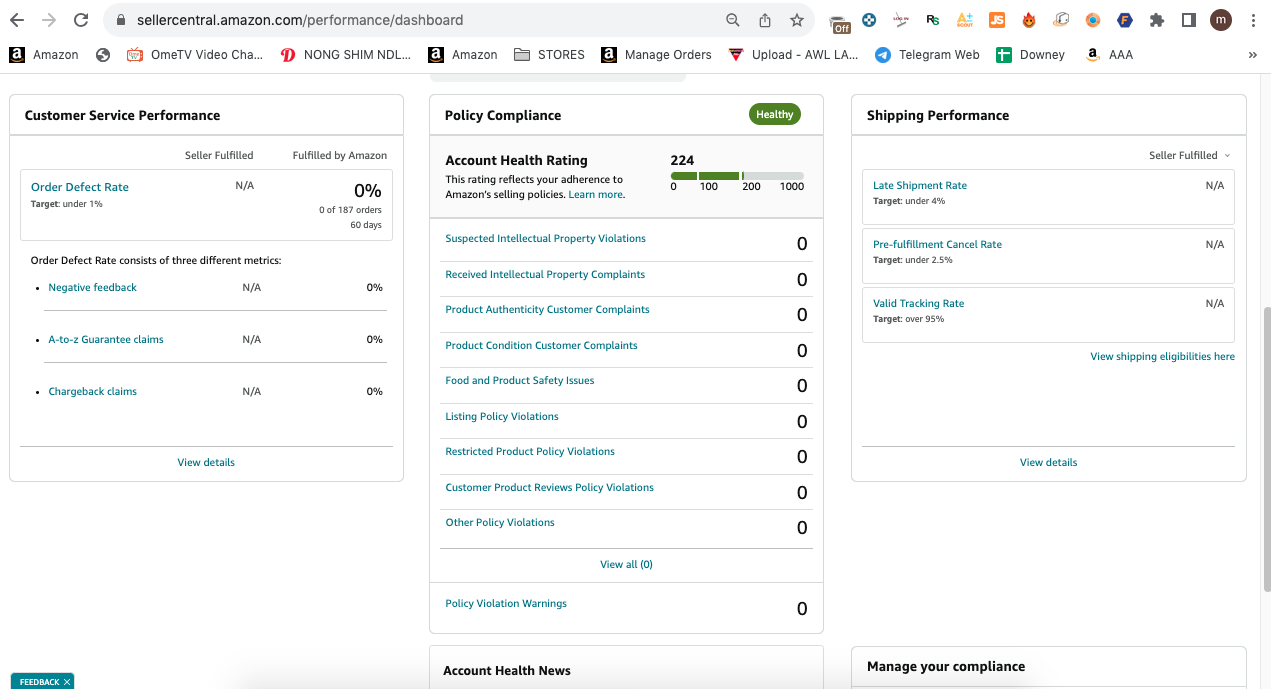Open the RS extension icon
Image resolution: width=1271 pixels, height=689 pixels.
pos(933,20)
